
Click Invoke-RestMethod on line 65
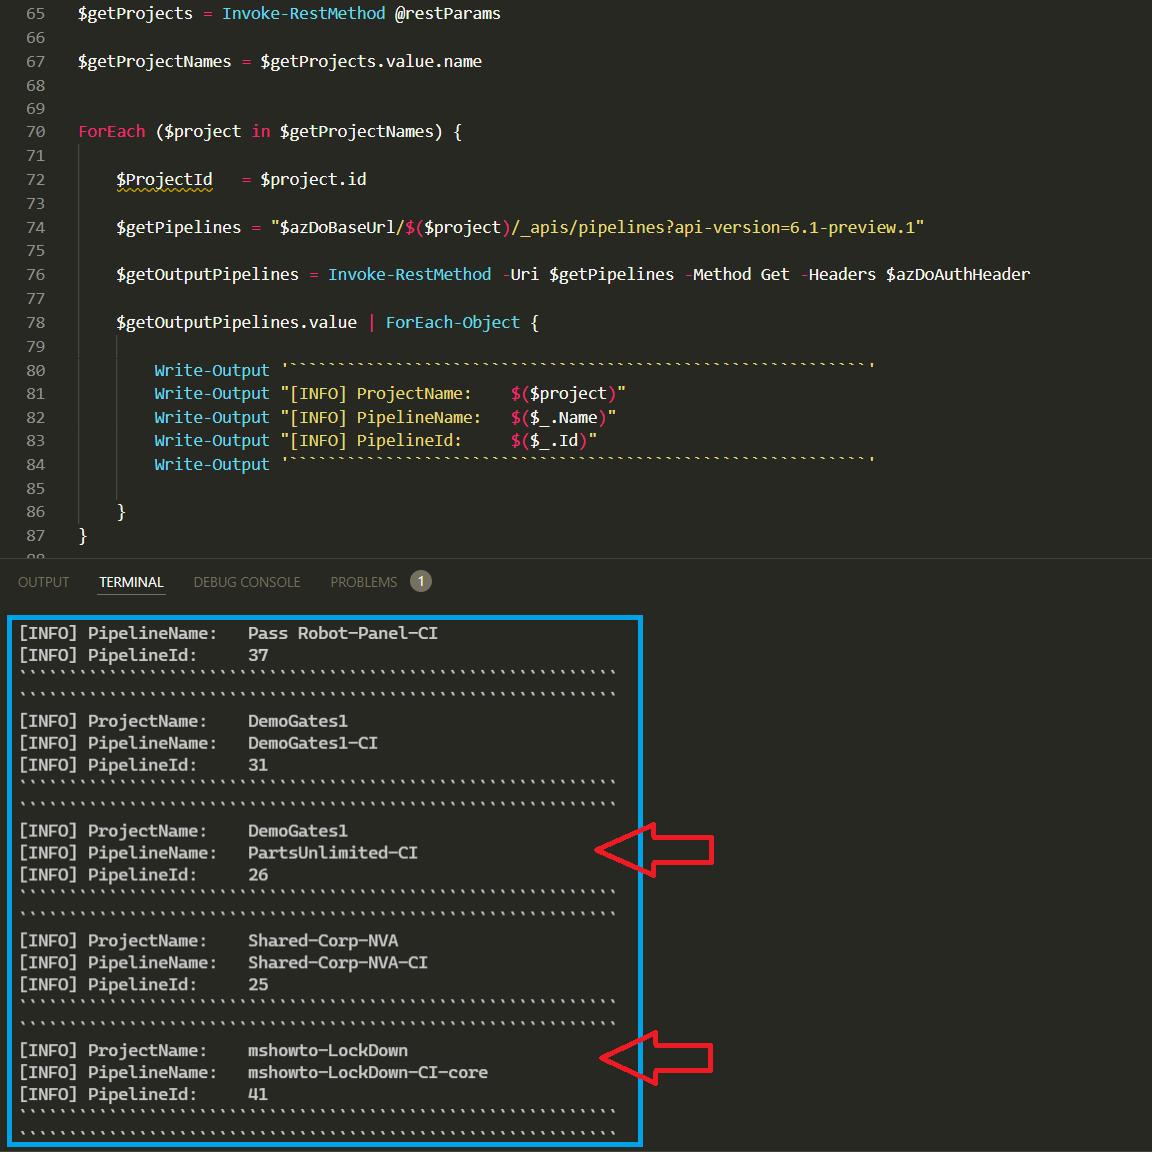(x=303, y=14)
